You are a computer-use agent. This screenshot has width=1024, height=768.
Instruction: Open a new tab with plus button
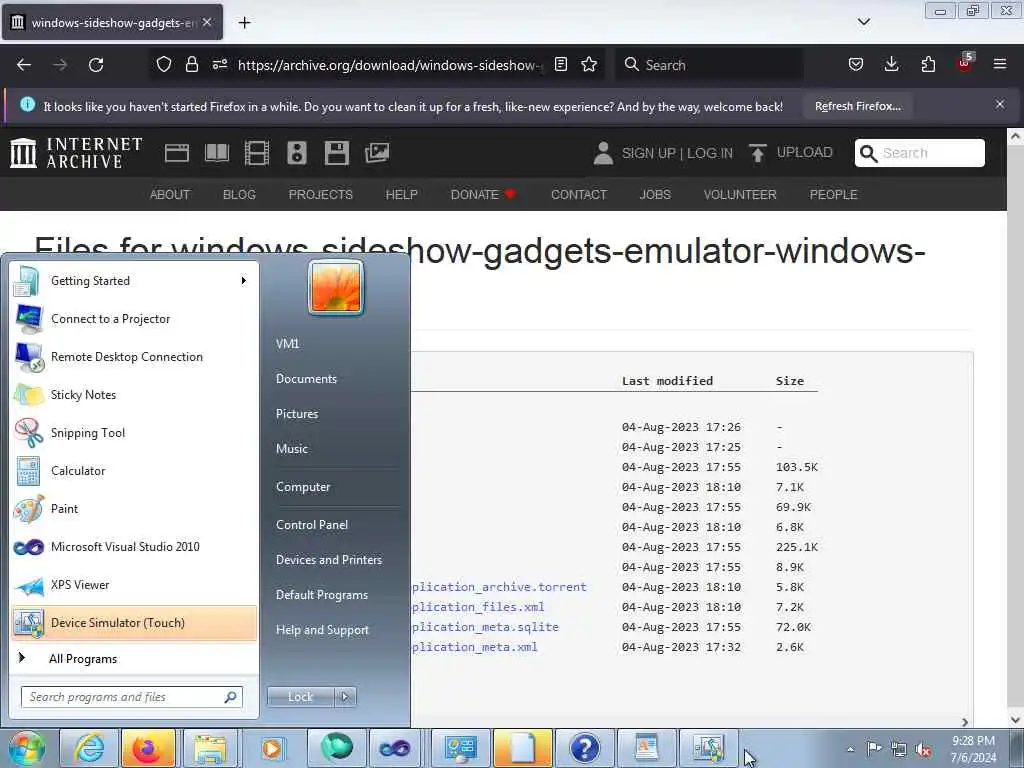[244, 23]
